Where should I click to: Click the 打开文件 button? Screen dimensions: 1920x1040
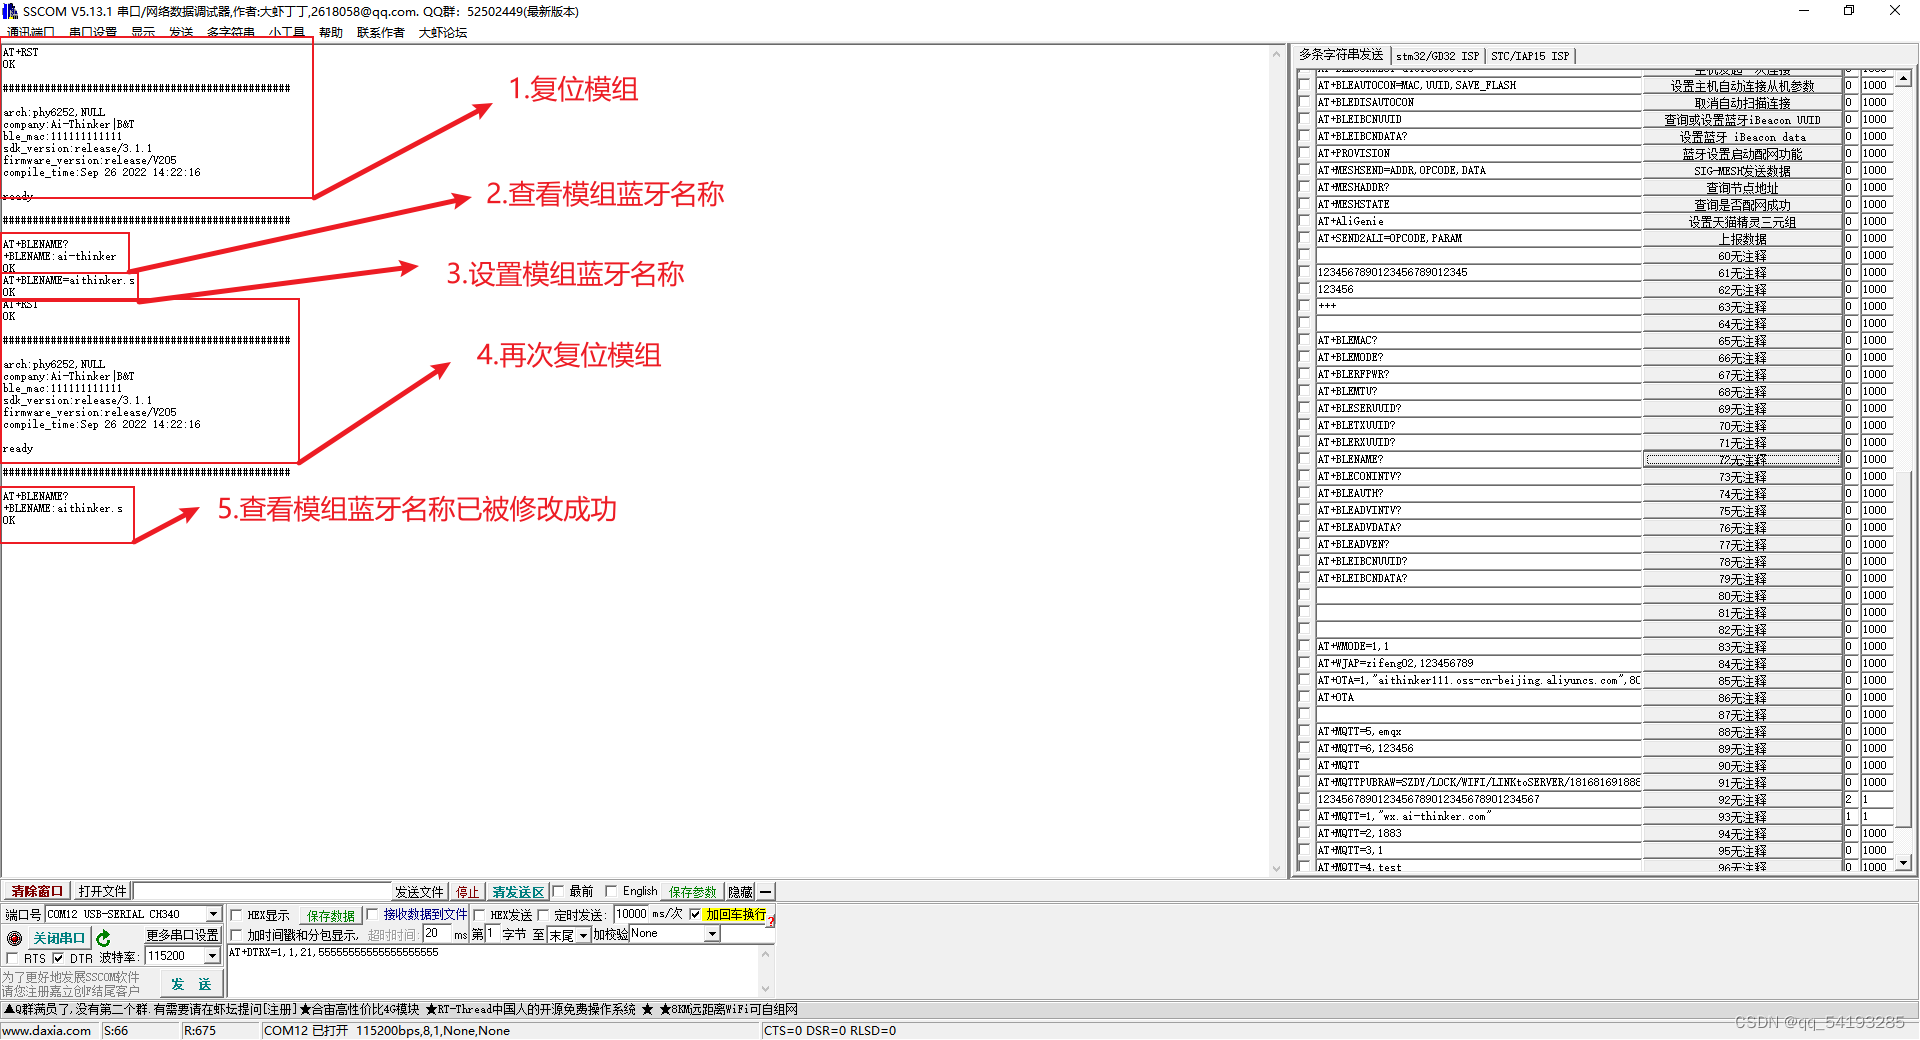click(x=103, y=891)
